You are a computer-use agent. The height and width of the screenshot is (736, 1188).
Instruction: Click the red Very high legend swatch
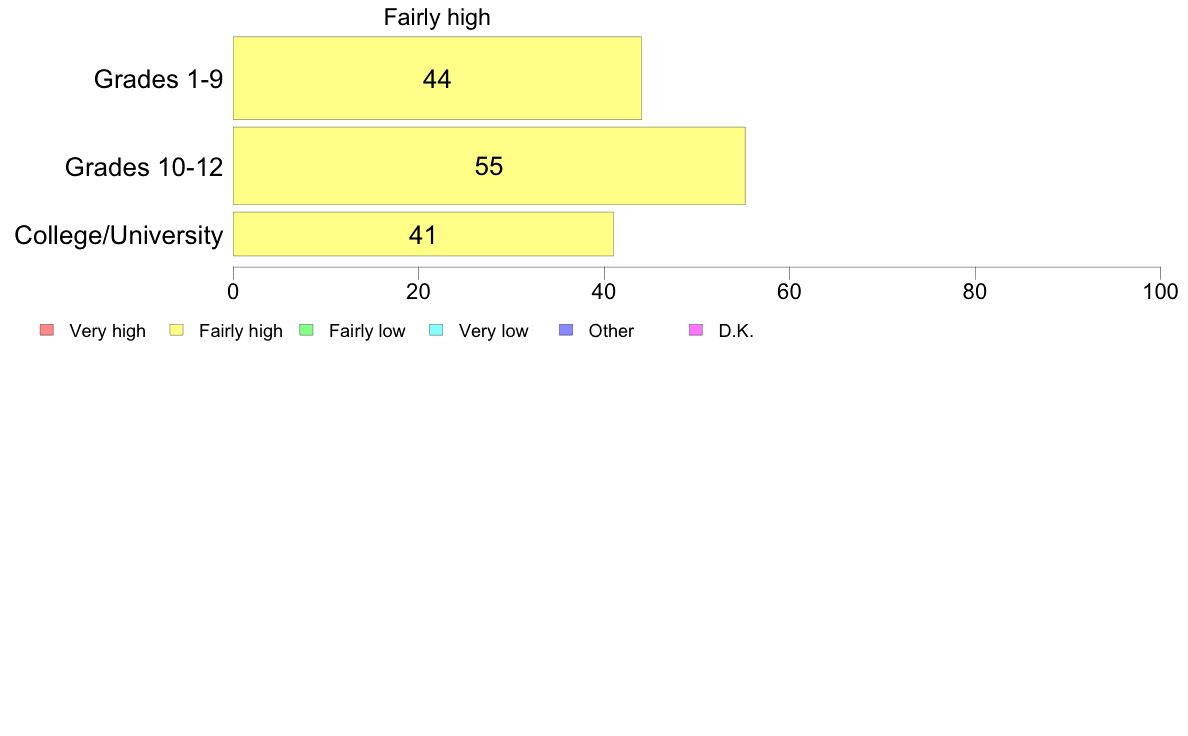[x=47, y=330]
